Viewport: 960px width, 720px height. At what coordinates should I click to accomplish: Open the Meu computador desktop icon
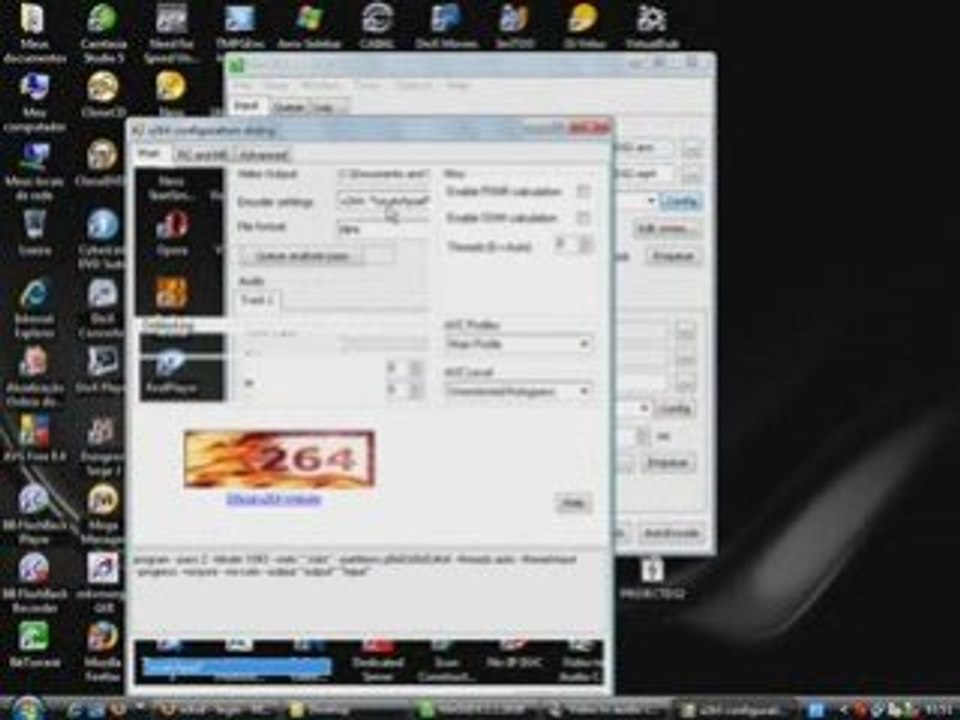(x=34, y=102)
